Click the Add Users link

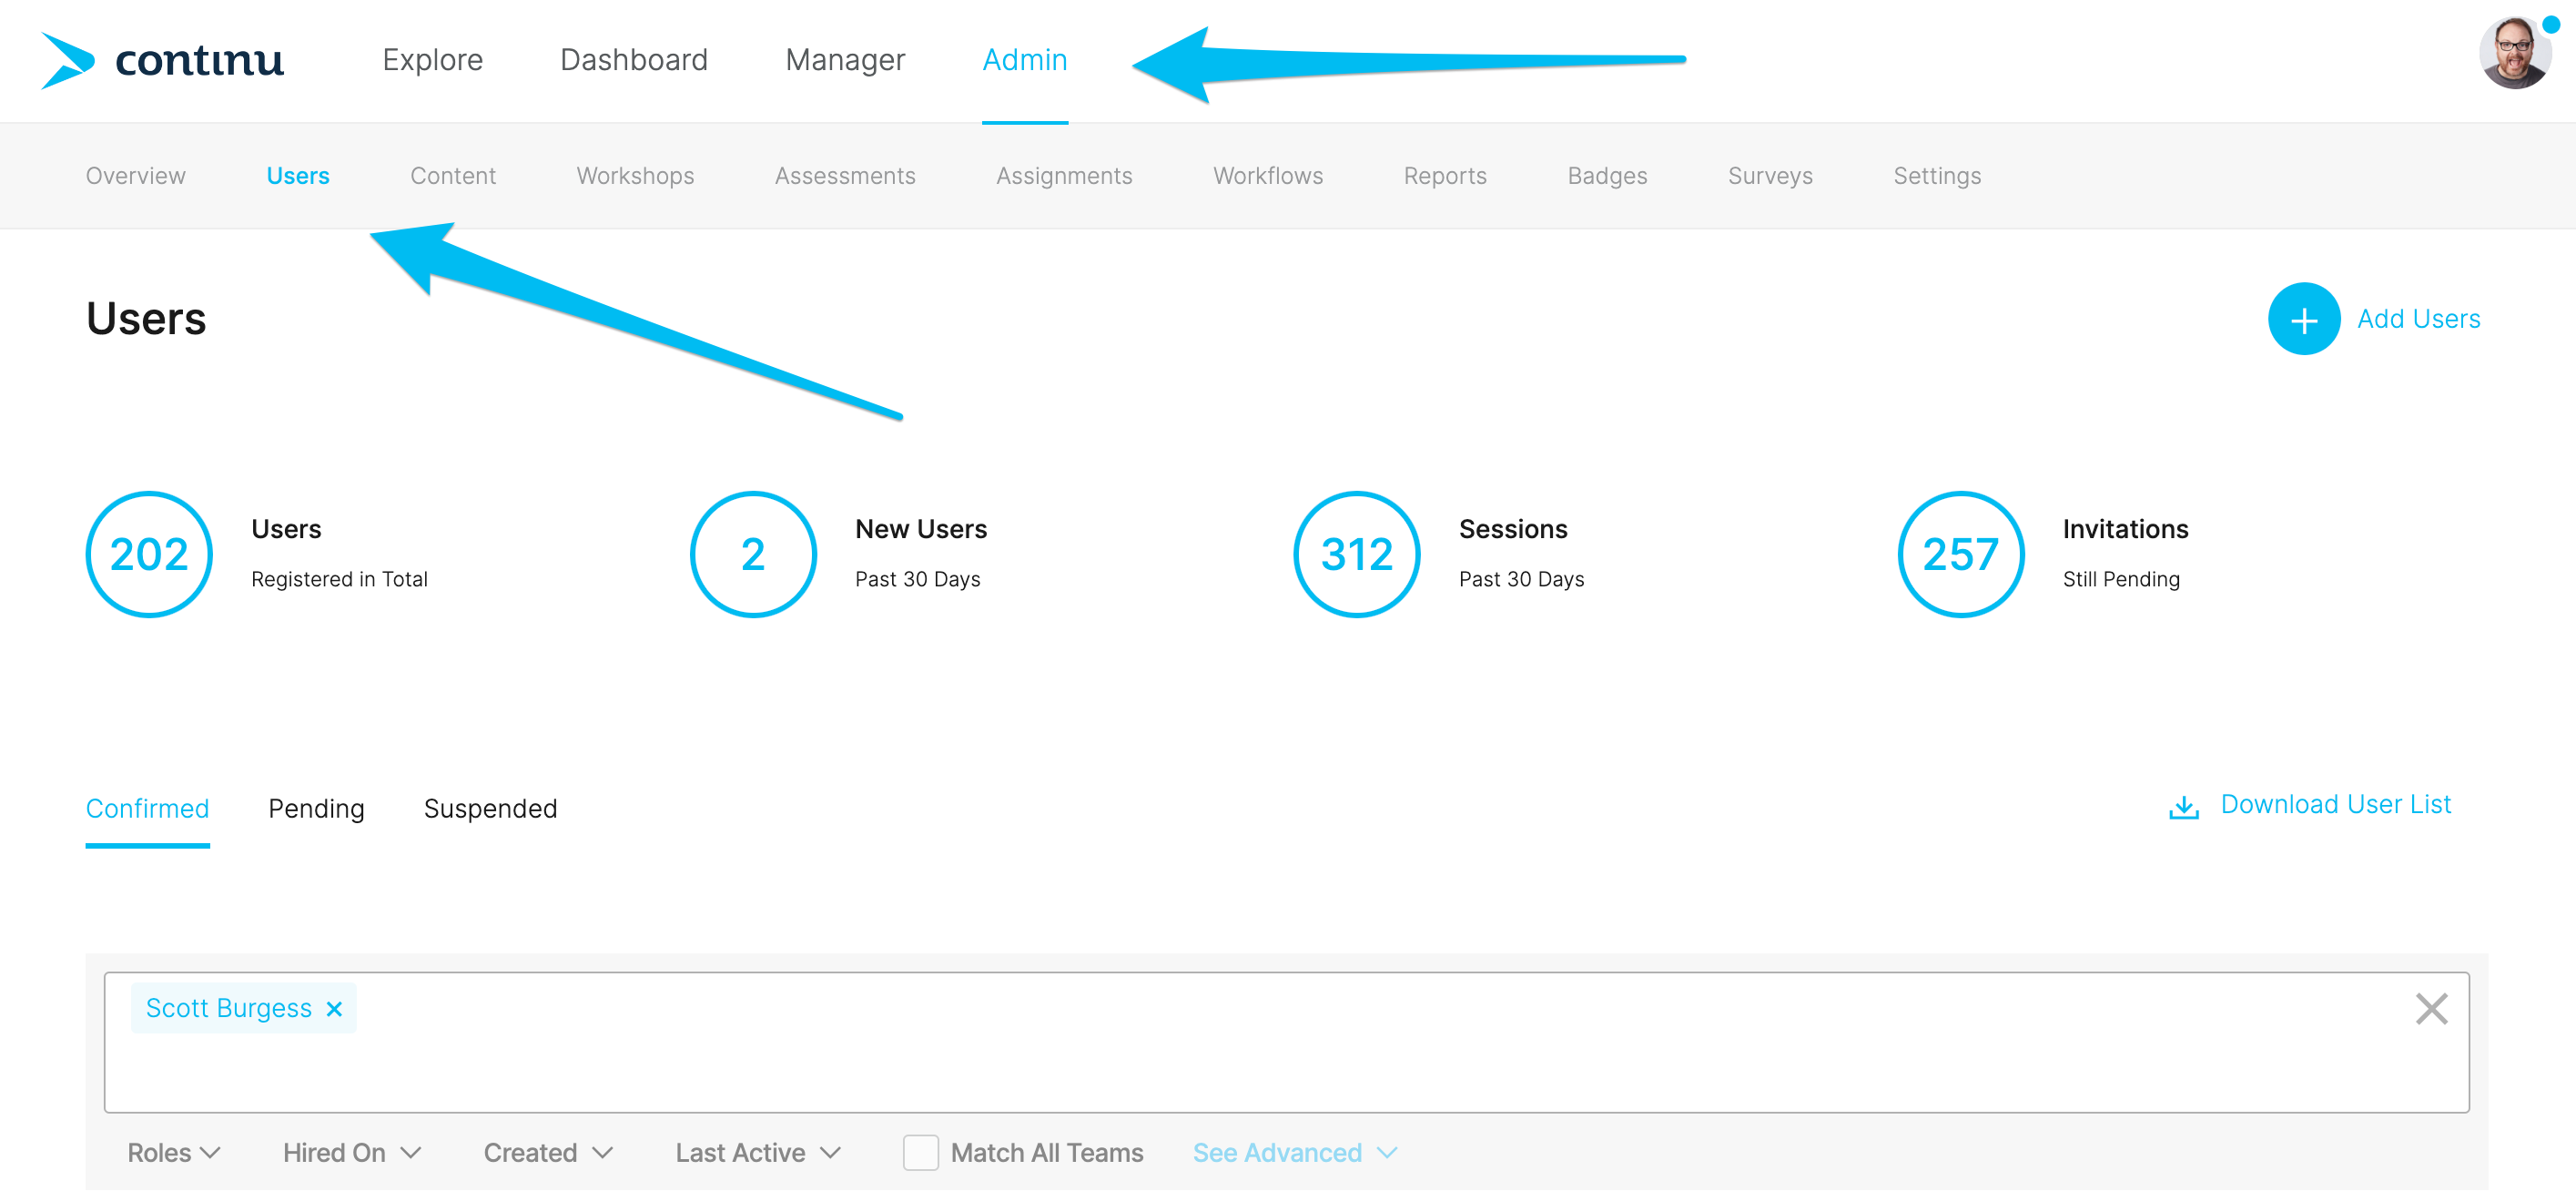(2418, 319)
